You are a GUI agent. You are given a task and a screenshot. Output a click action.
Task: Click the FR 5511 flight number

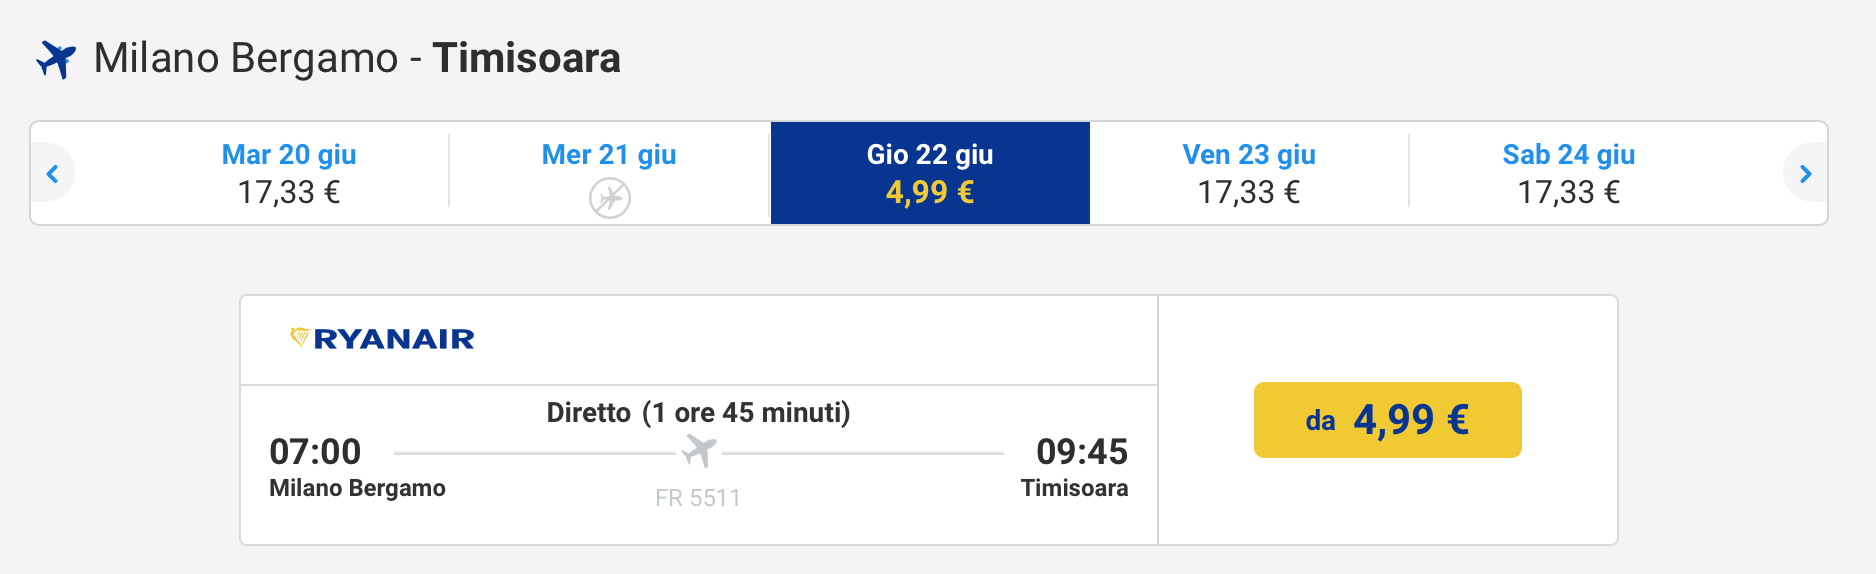pos(698,498)
